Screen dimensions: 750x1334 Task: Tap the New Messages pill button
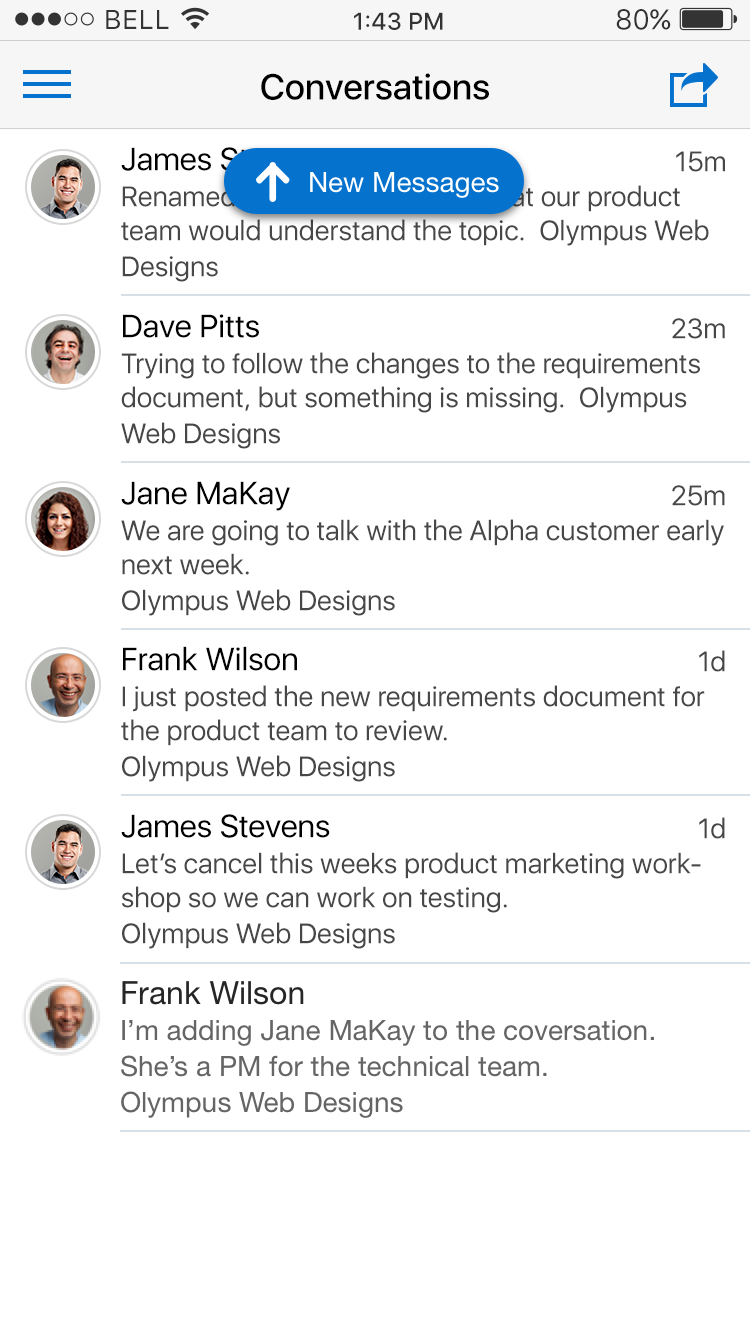(374, 182)
